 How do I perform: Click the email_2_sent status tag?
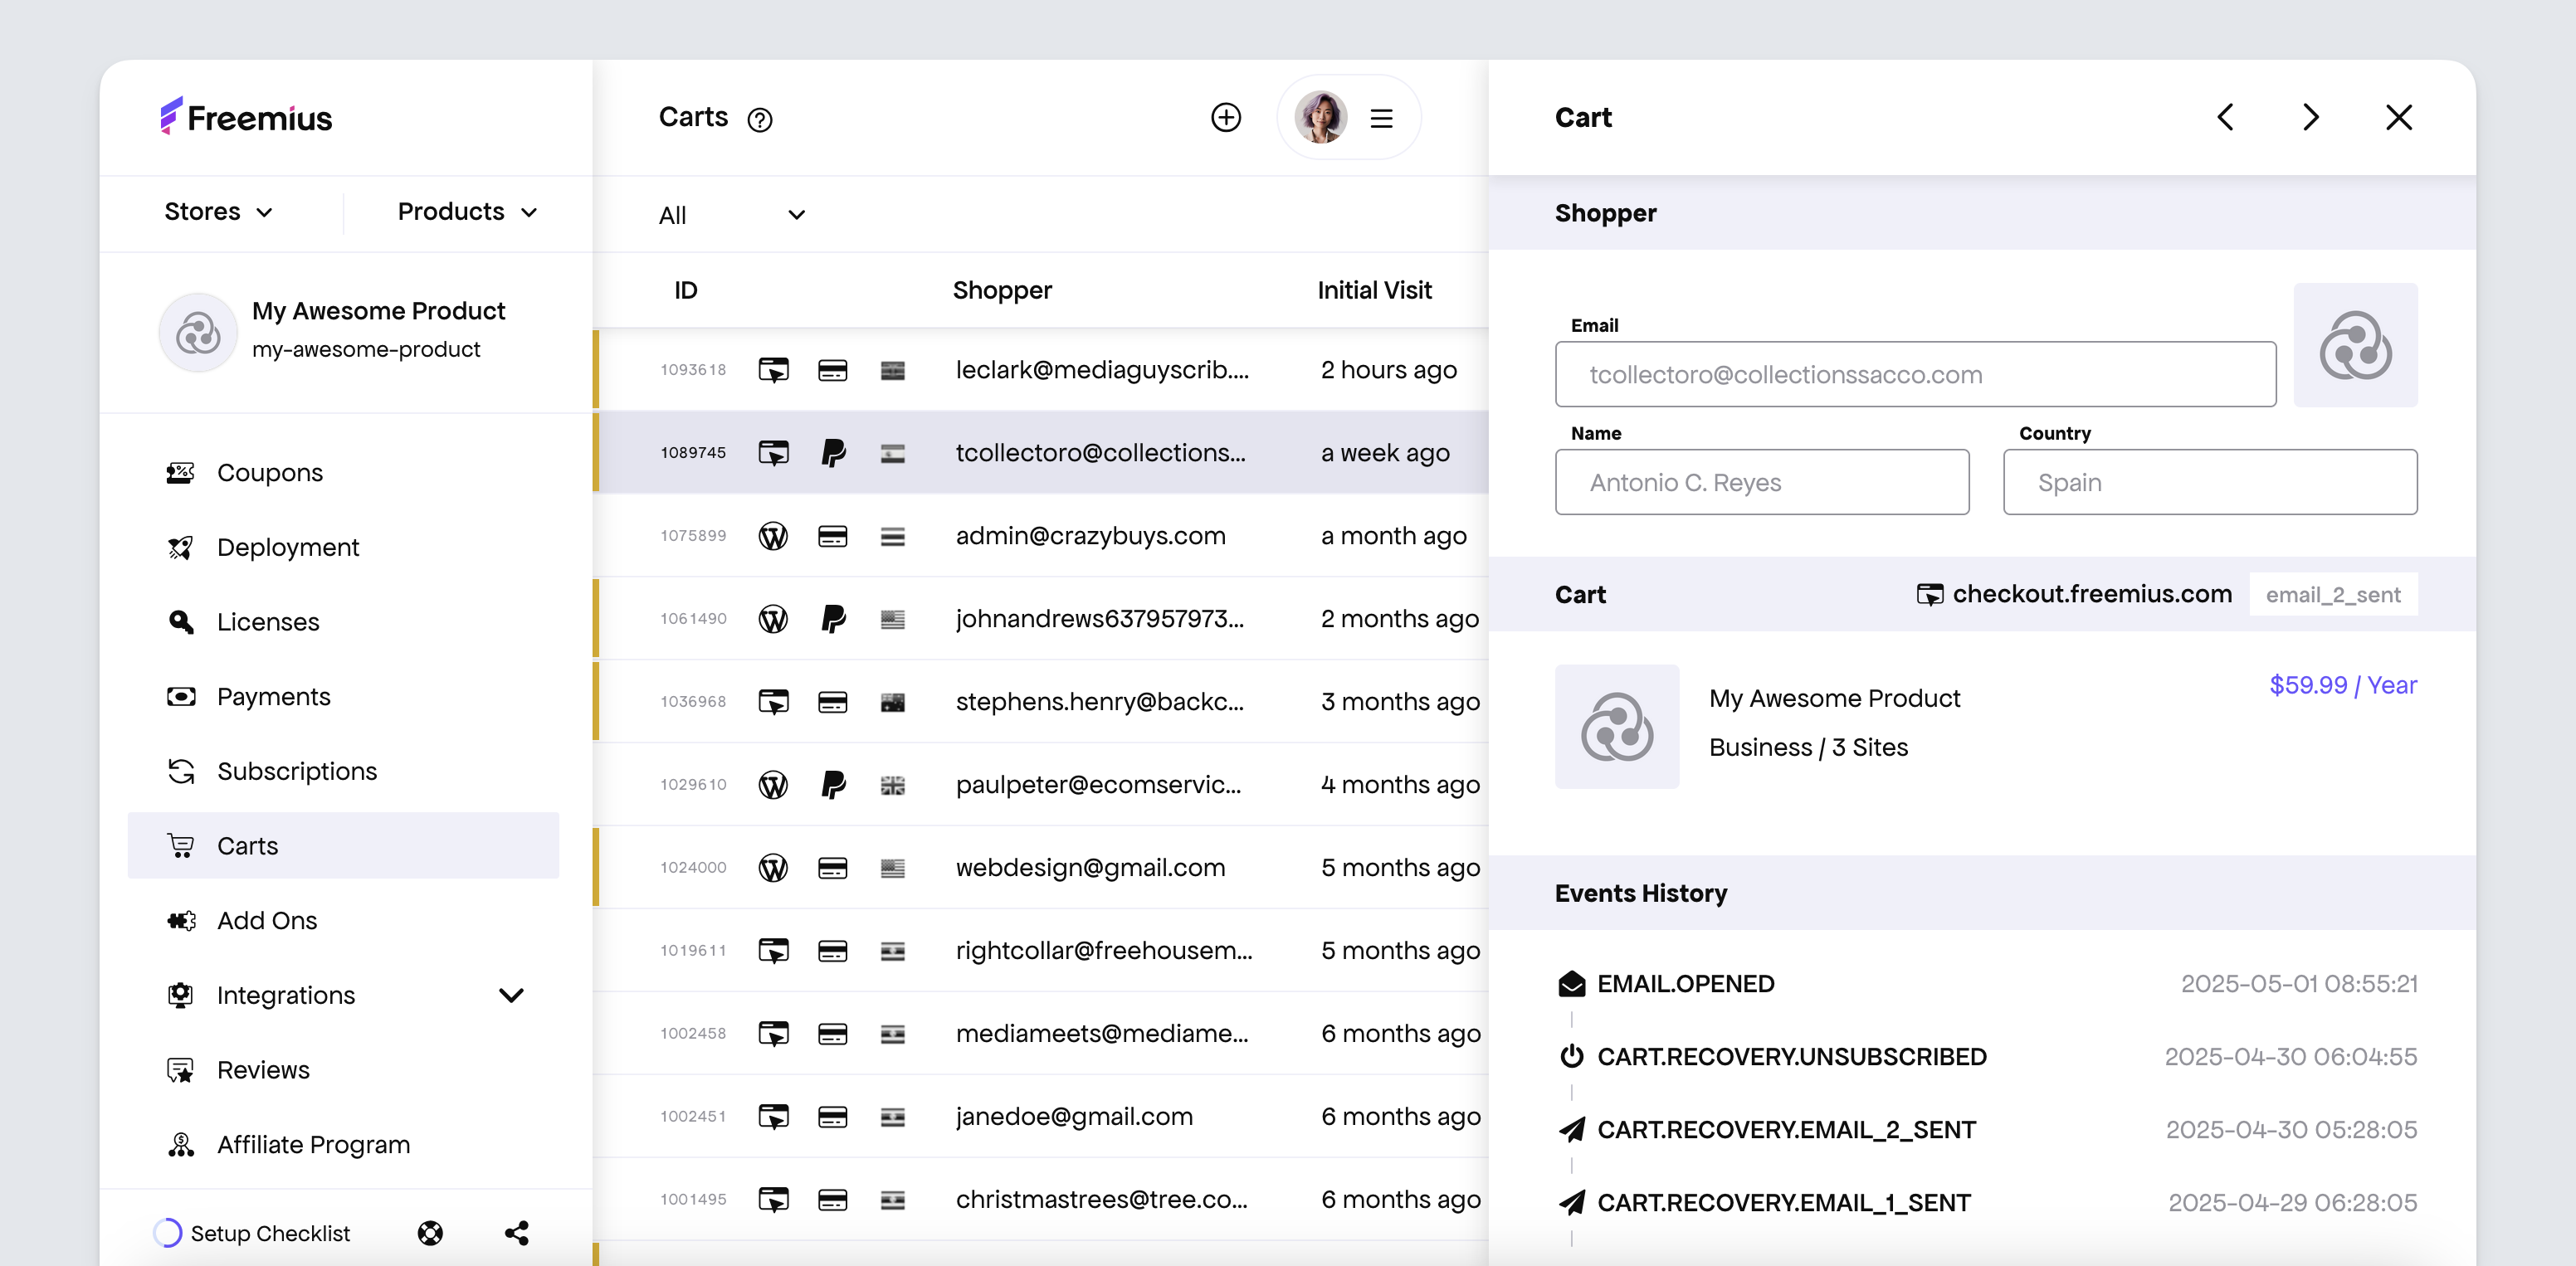tap(2333, 595)
